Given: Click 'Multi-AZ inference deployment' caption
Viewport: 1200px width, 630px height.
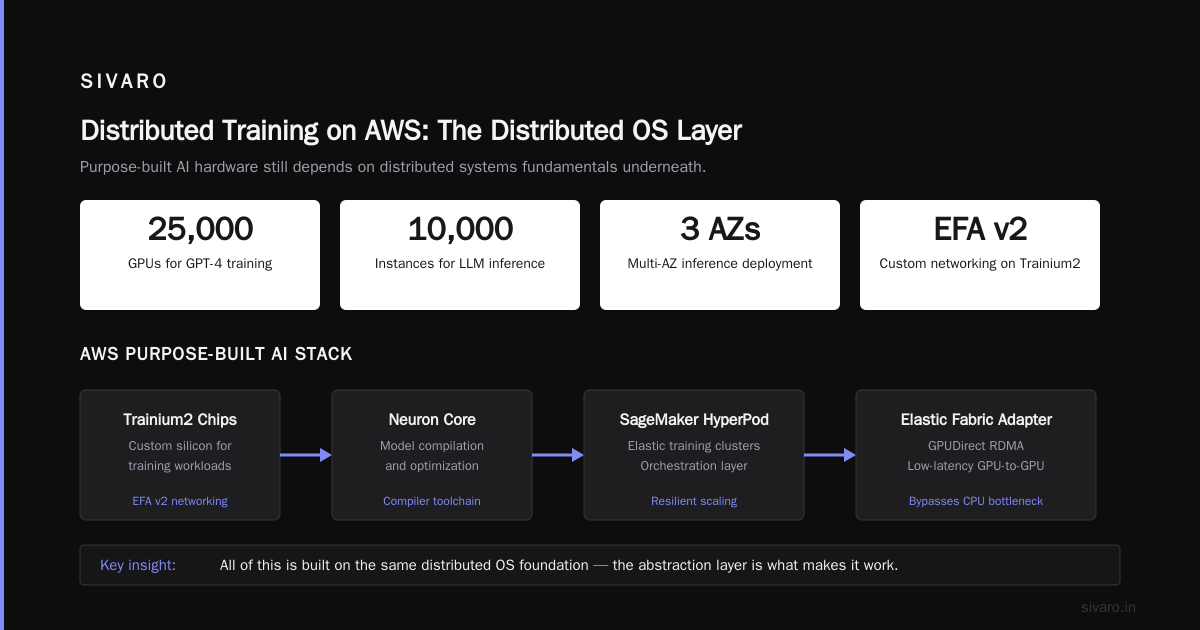Looking at the screenshot, I should 720,264.
